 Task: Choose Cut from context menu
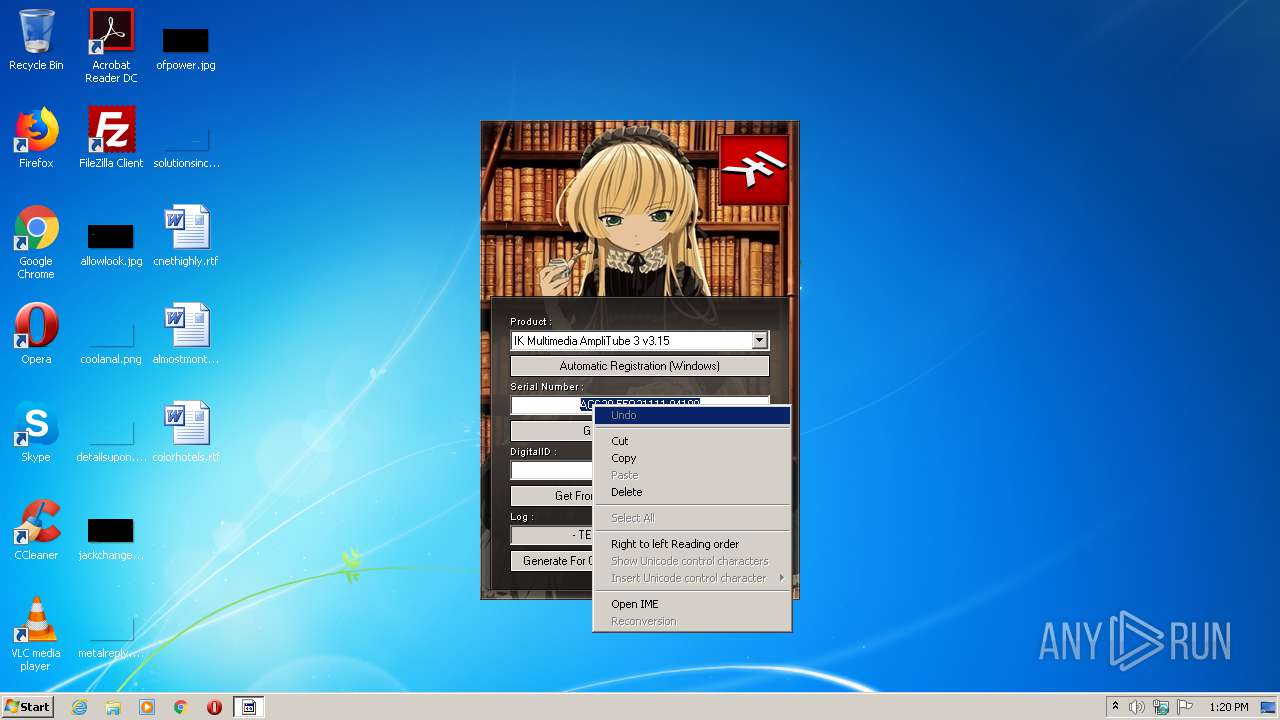tap(692, 441)
